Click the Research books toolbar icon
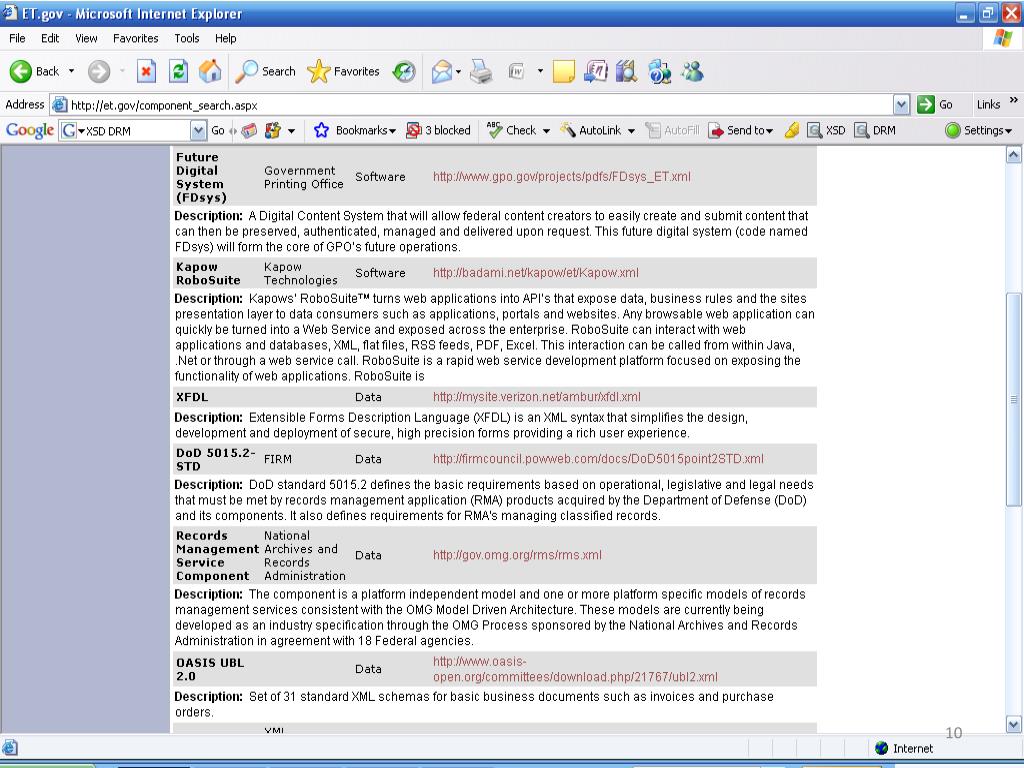This screenshot has width=1024, height=768. tap(626, 71)
